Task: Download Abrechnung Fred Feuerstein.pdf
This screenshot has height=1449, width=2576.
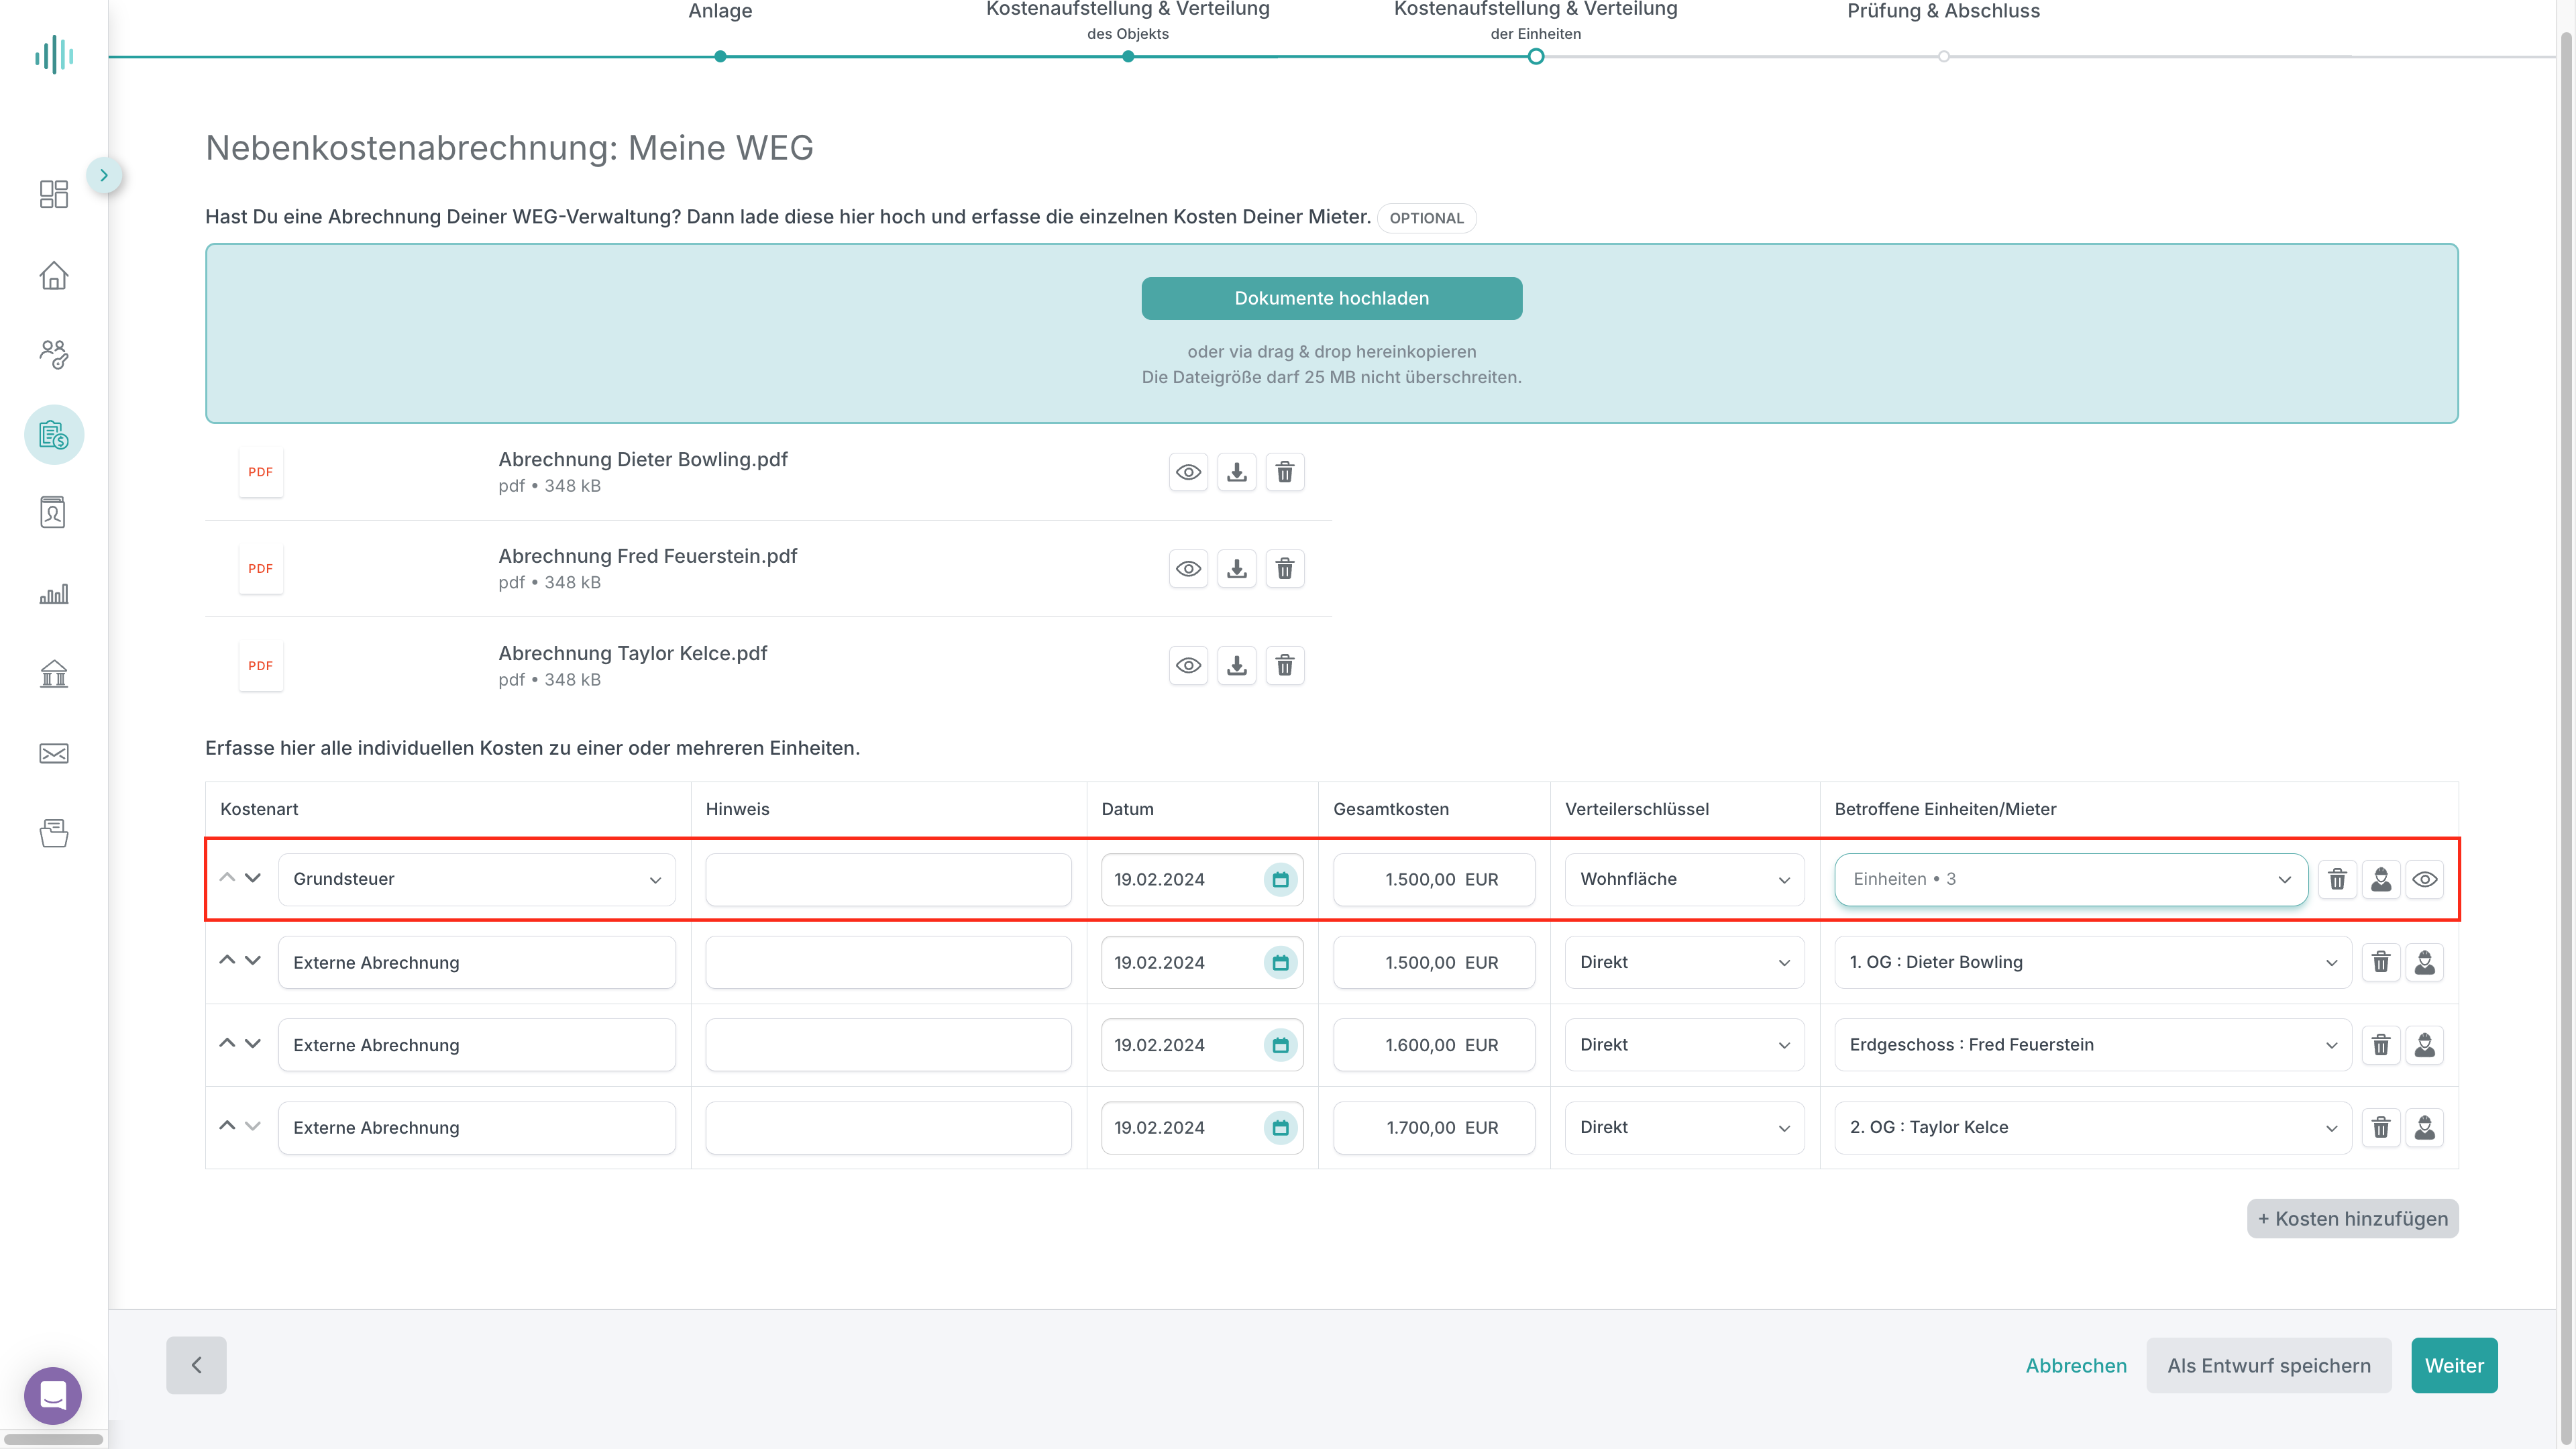Action: point(1237,569)
